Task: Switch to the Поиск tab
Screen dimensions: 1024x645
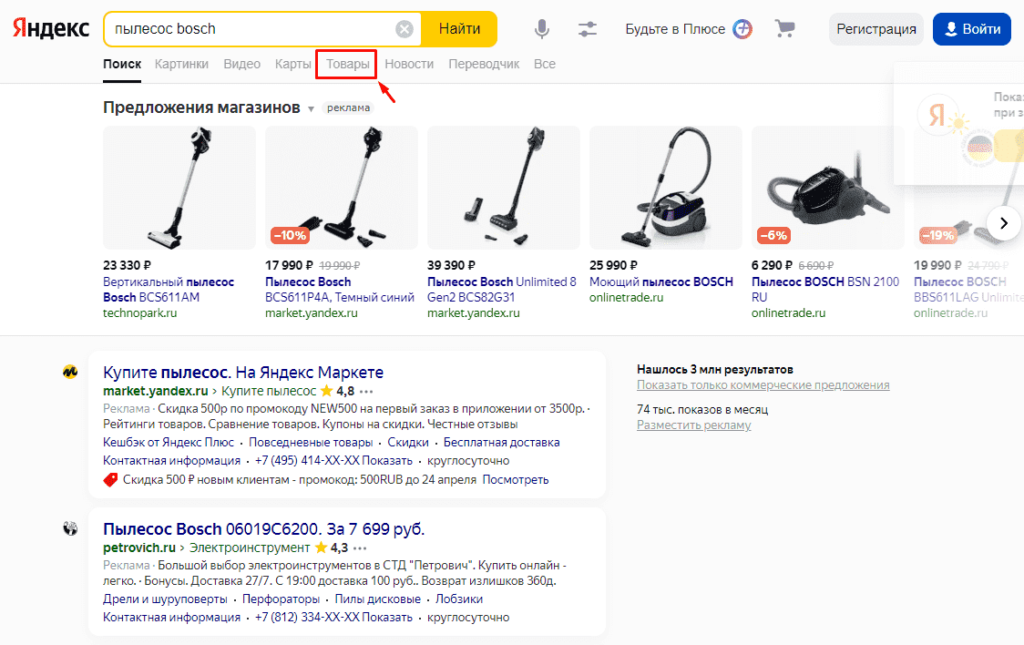Action: tap(122, 64)
